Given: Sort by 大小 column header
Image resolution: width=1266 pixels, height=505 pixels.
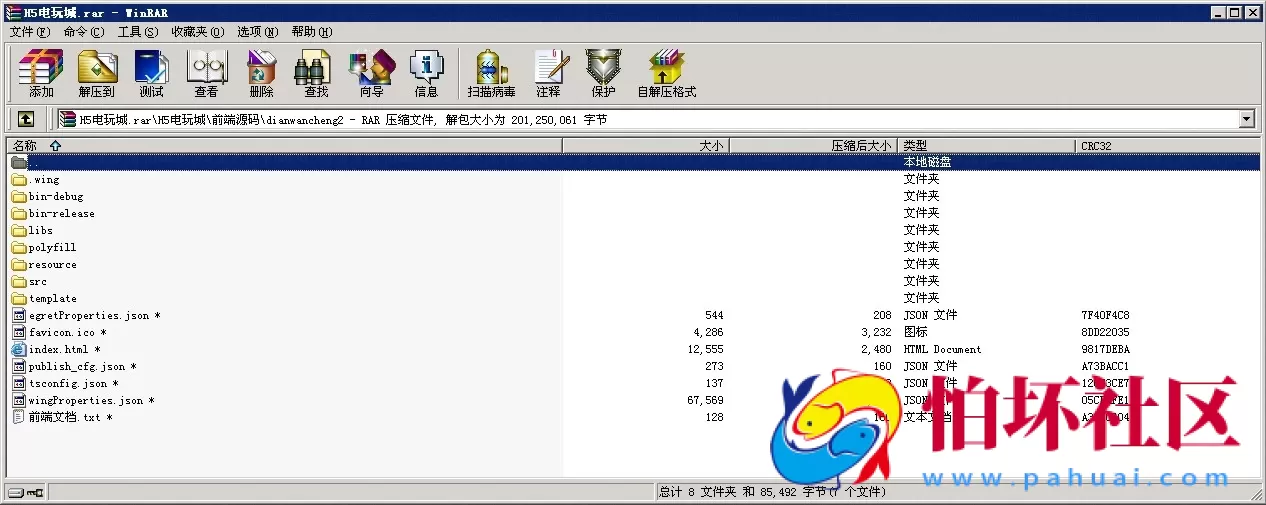Looking at the screenshot, I should coord(646,145).
